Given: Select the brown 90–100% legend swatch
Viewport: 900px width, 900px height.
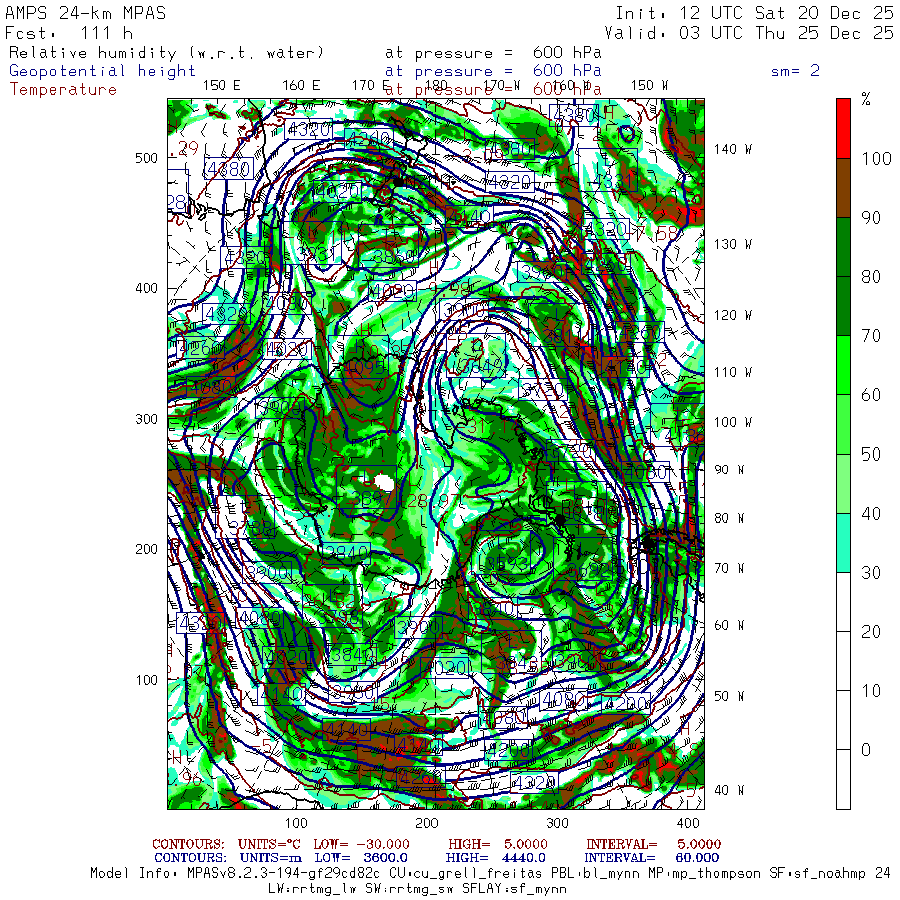Looking at the screenshot, I should coord(844,187).
